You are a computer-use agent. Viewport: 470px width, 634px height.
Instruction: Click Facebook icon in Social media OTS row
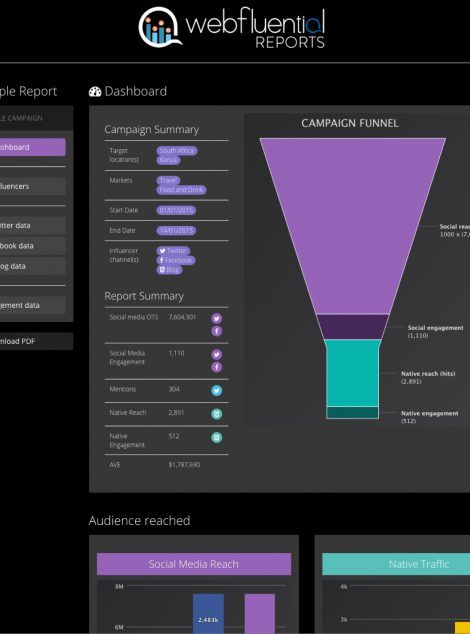(216, 331)
